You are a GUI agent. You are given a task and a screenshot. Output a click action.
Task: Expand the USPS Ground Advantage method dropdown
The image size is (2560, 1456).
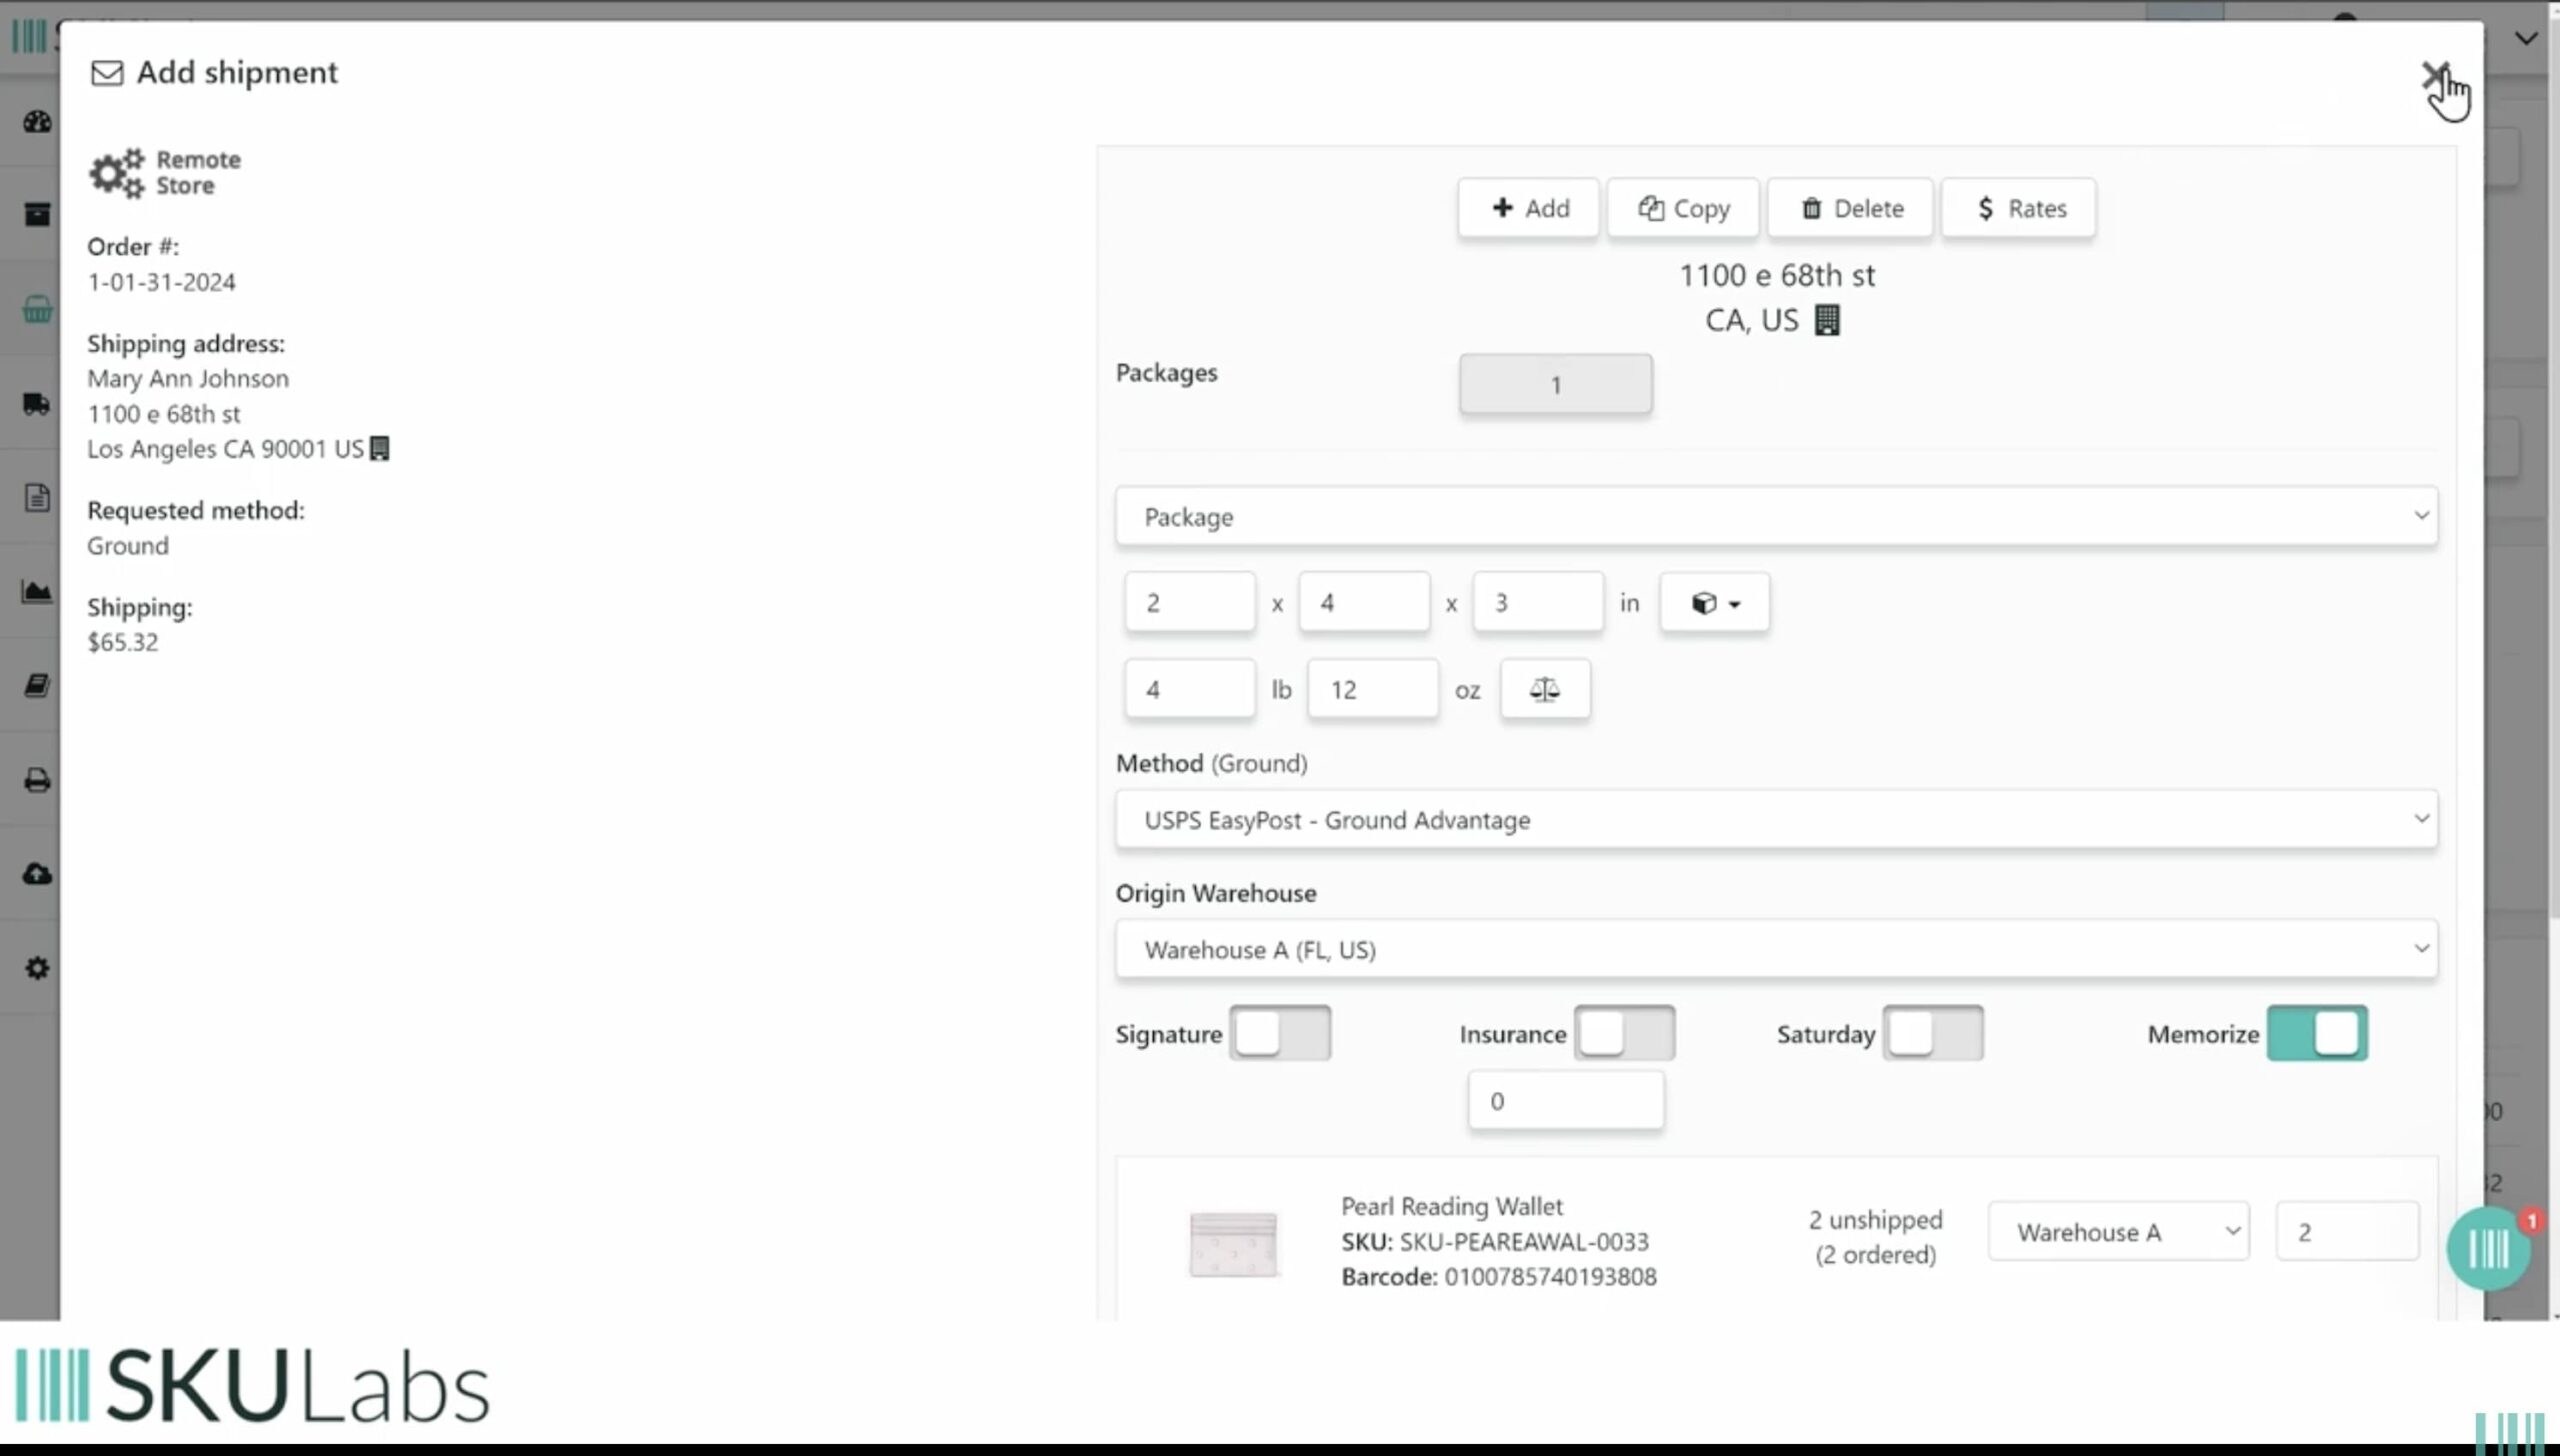1776,820
